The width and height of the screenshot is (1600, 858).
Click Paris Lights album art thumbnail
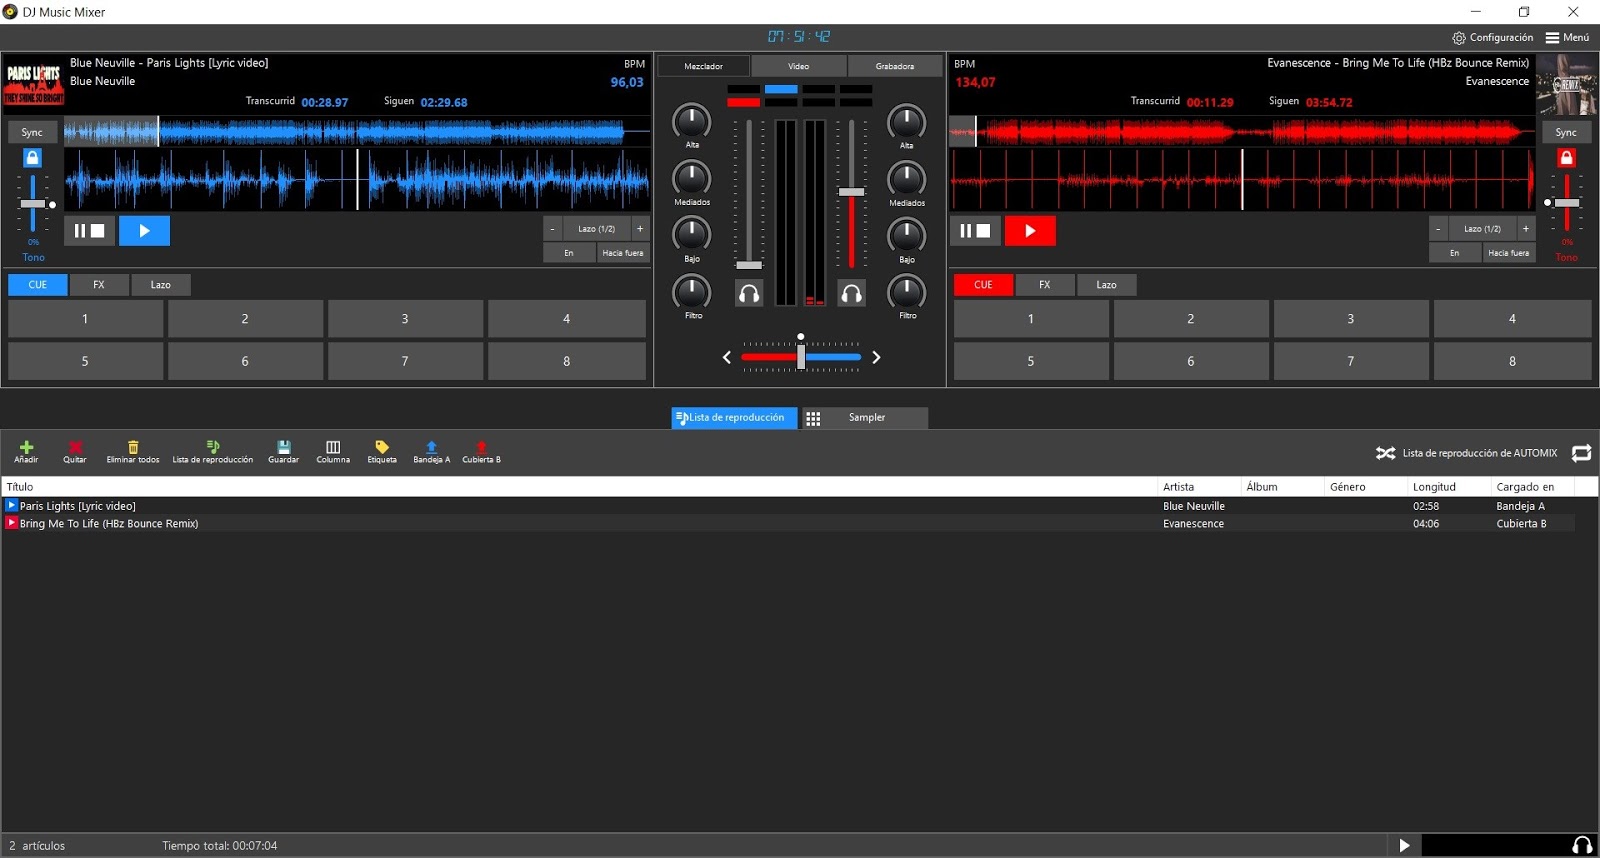pos(34,84)
